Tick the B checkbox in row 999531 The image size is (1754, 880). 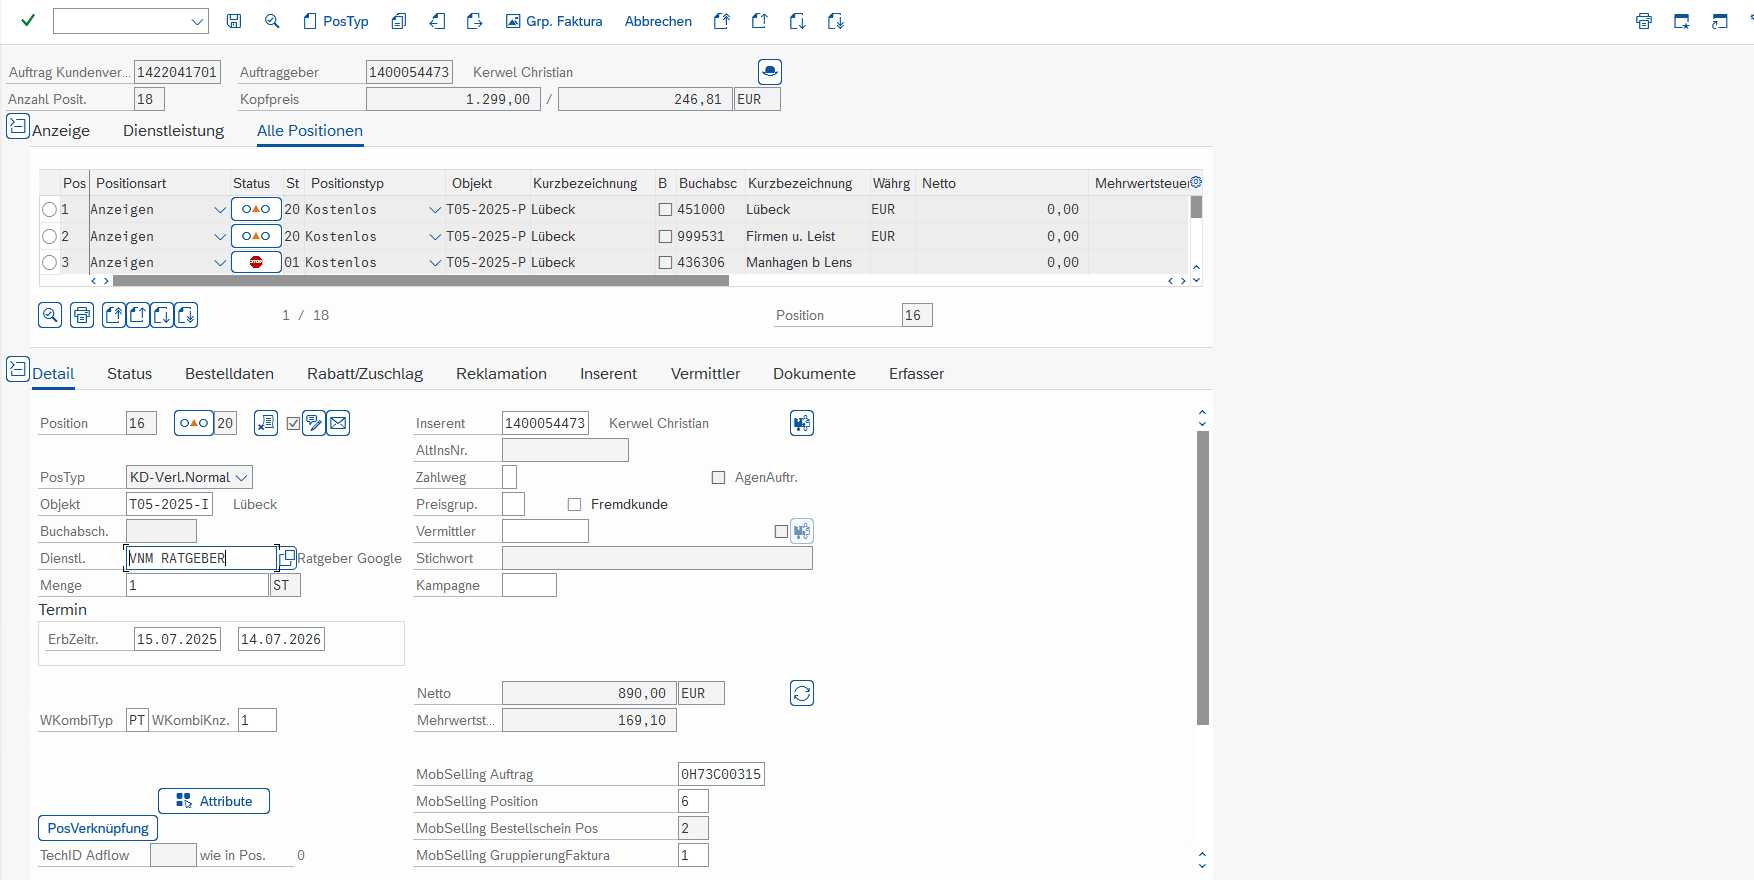pyautogui.click(x=665, y=237)
